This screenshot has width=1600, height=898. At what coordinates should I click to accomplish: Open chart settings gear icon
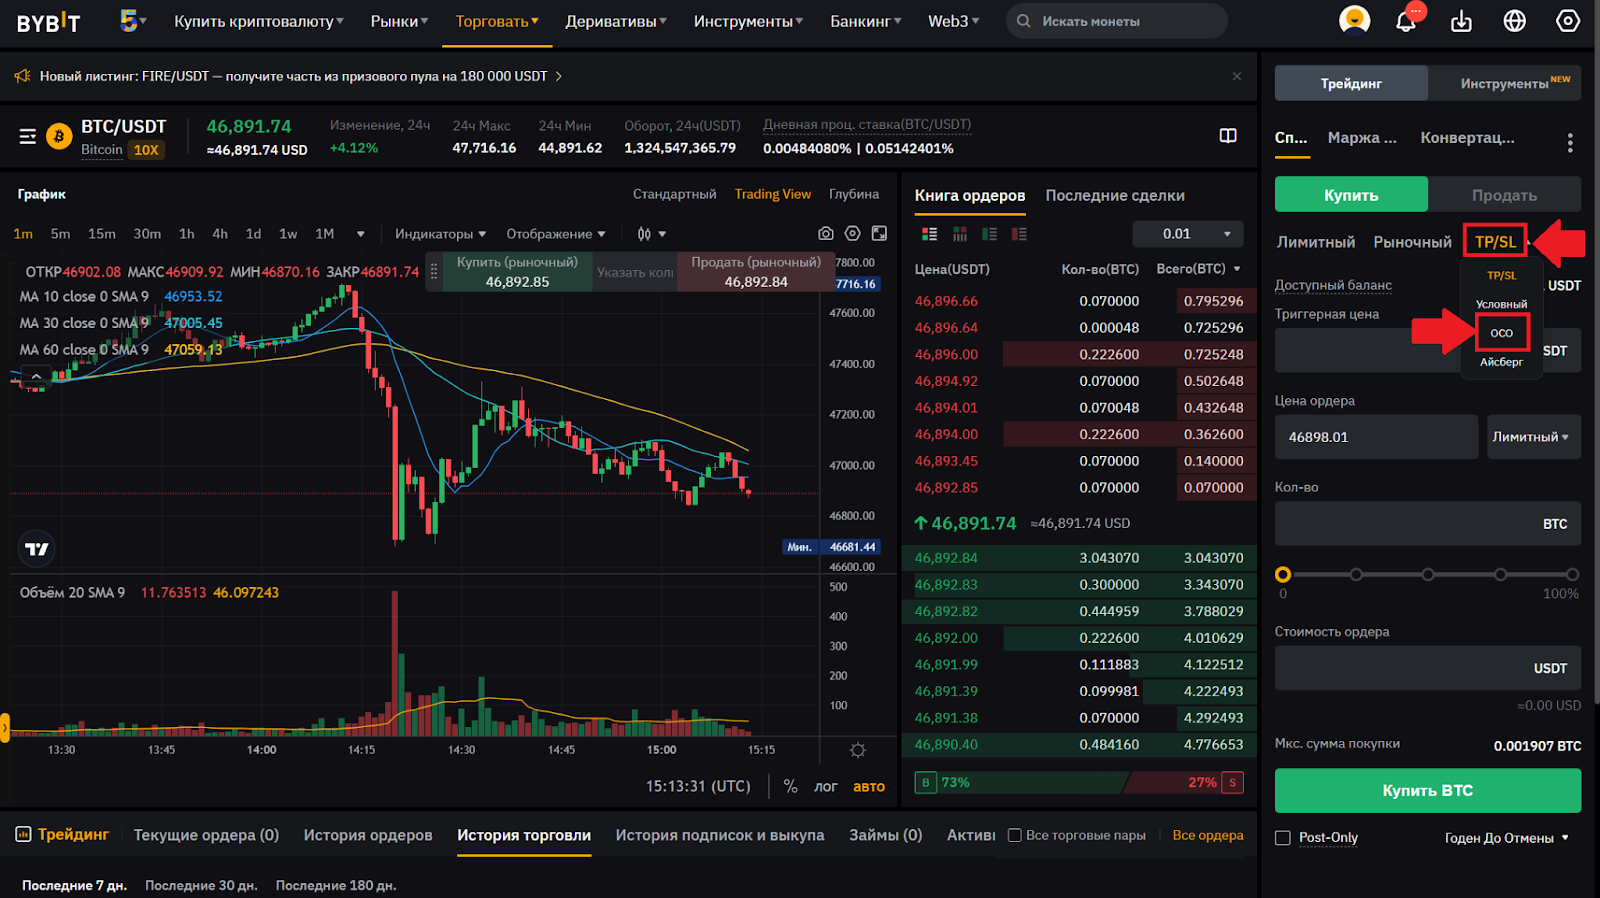852,233
